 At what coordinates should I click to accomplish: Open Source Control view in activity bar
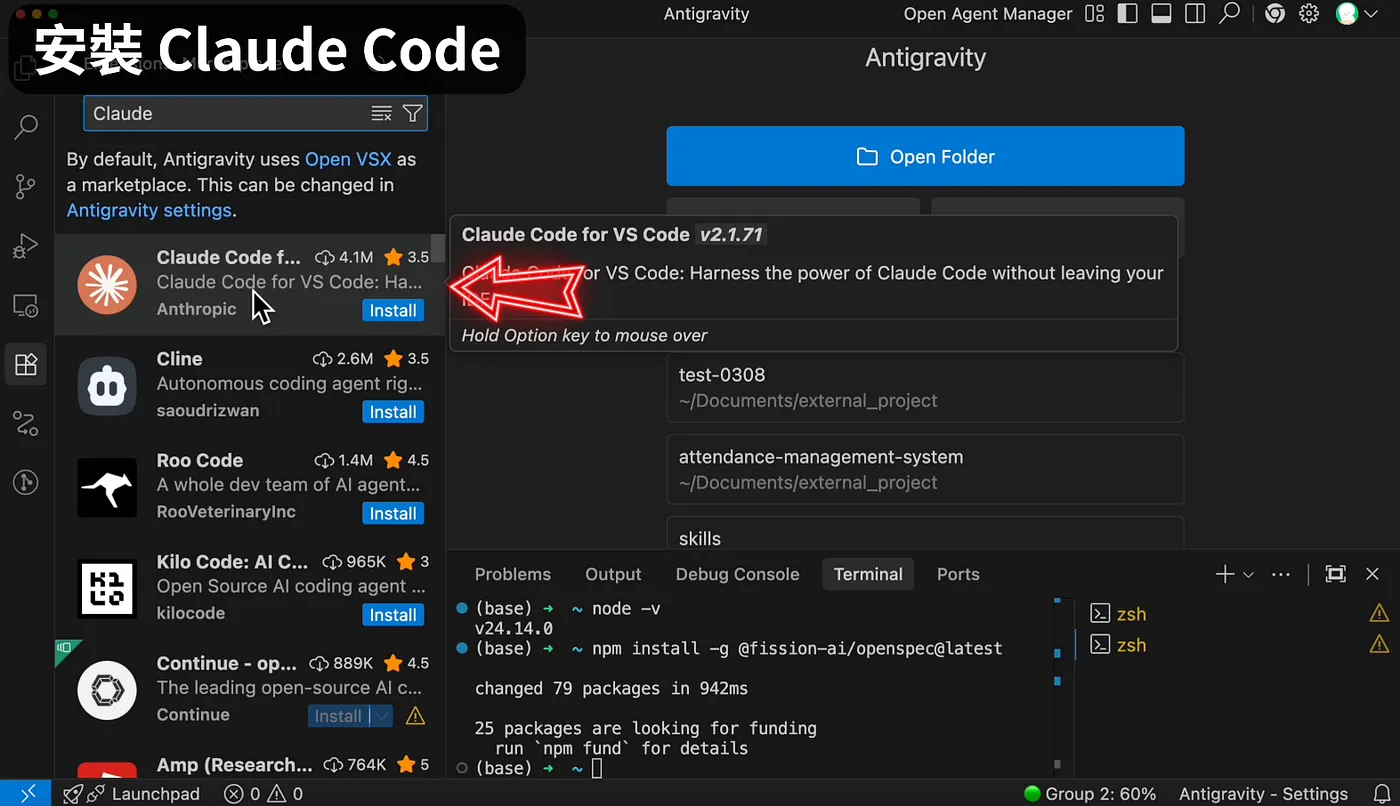26,186
